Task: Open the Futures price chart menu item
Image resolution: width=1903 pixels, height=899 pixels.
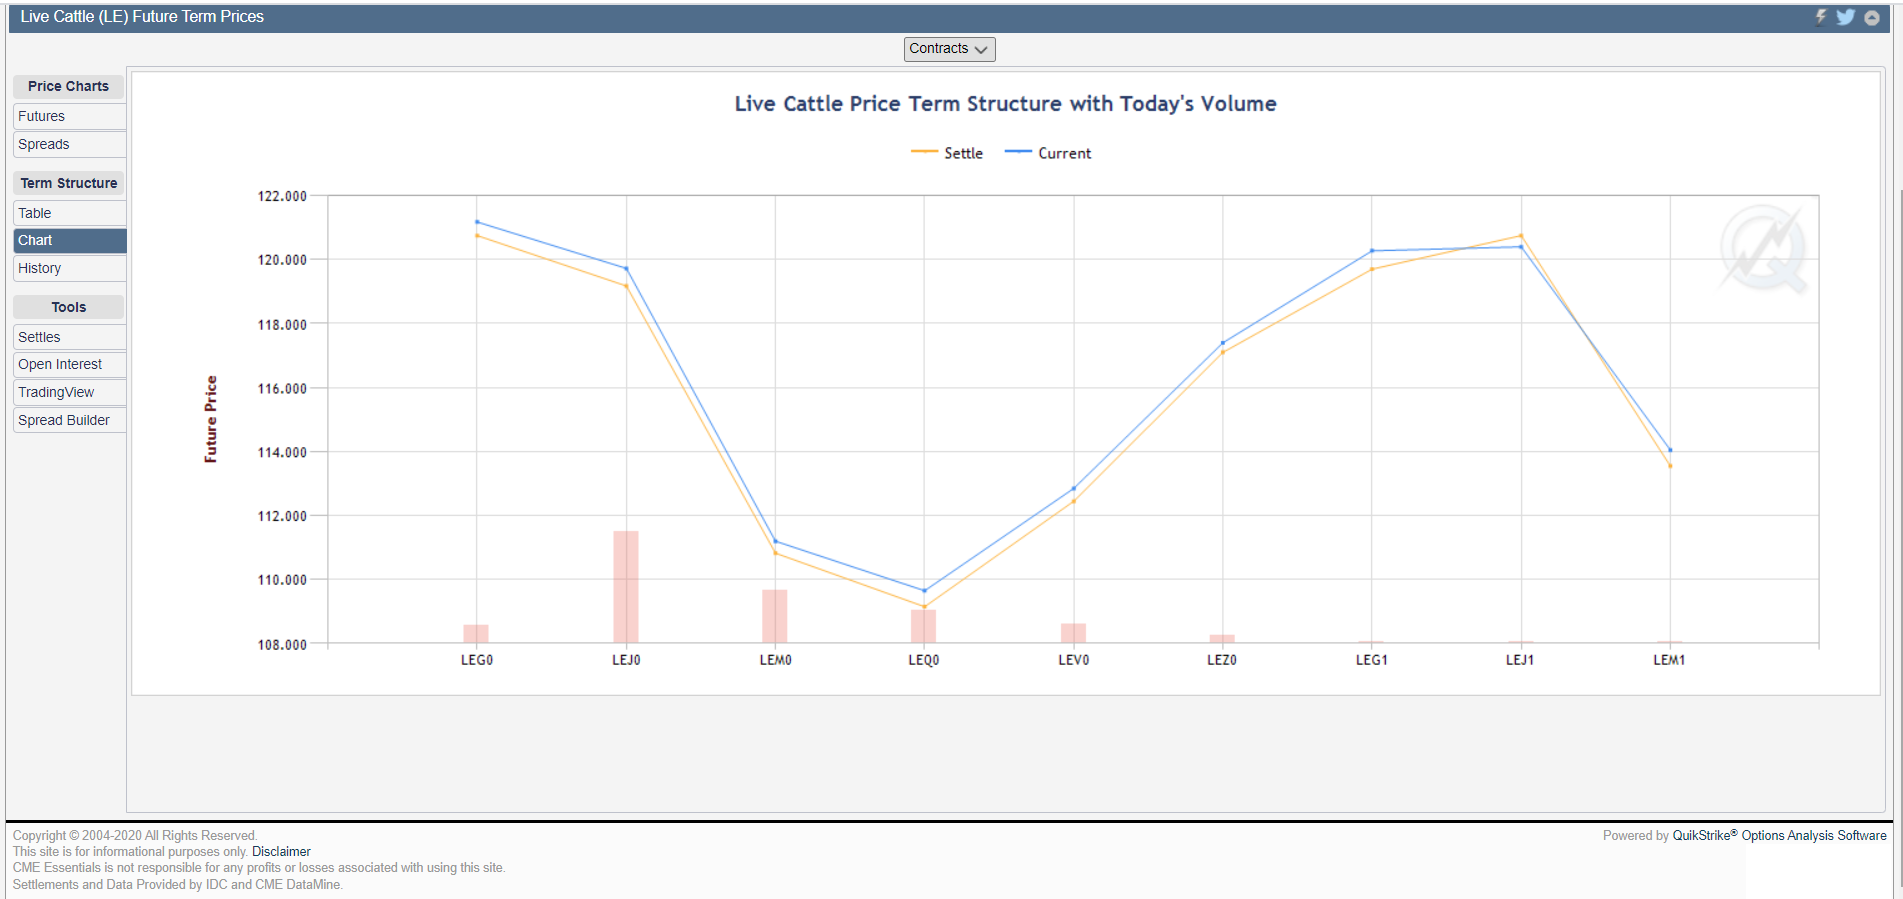Action: point(69,116)
